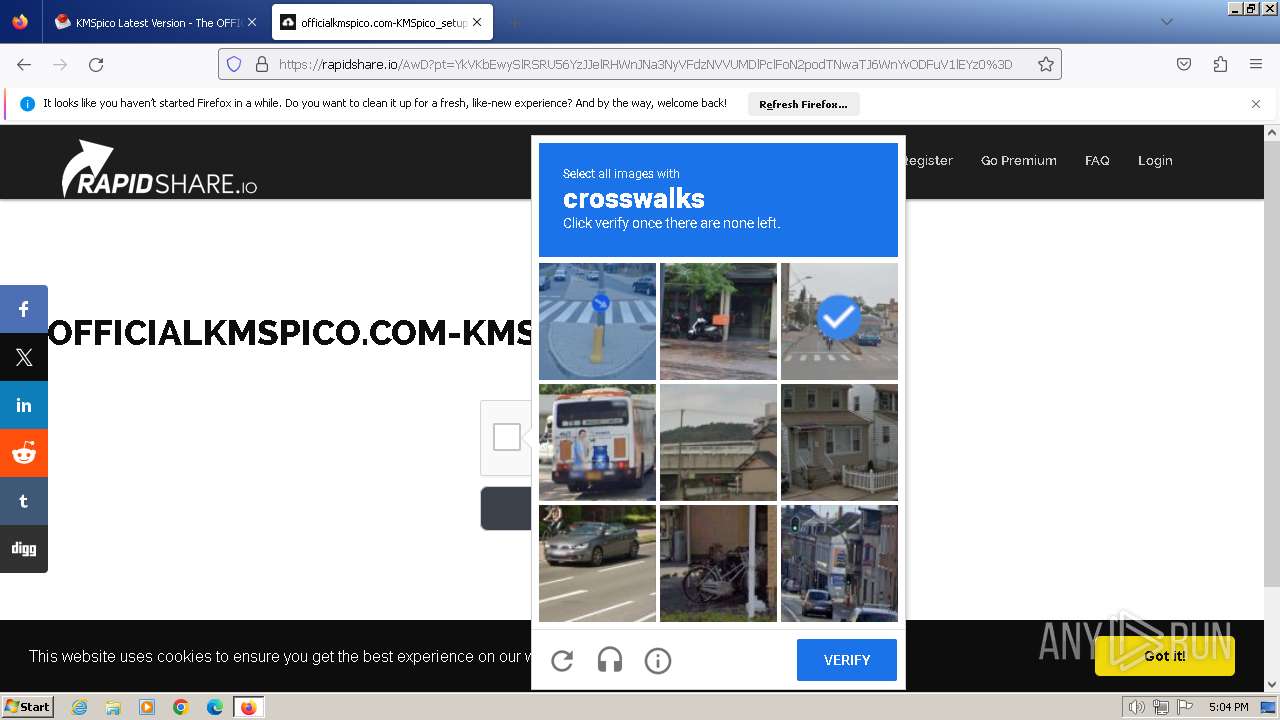Open the Go Premium page
The height and width of the screenshot is (720, 1280).
pyautogui.click(x=1018, y=160)
